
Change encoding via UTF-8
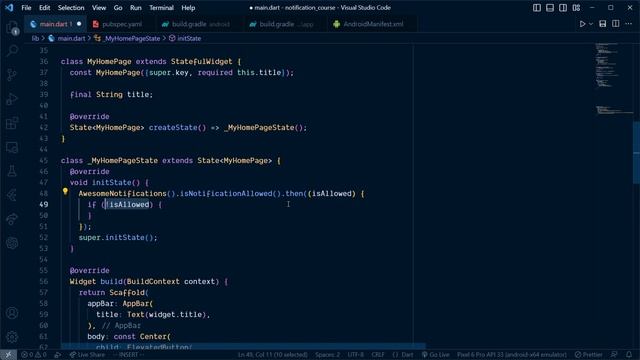point(356,355)
